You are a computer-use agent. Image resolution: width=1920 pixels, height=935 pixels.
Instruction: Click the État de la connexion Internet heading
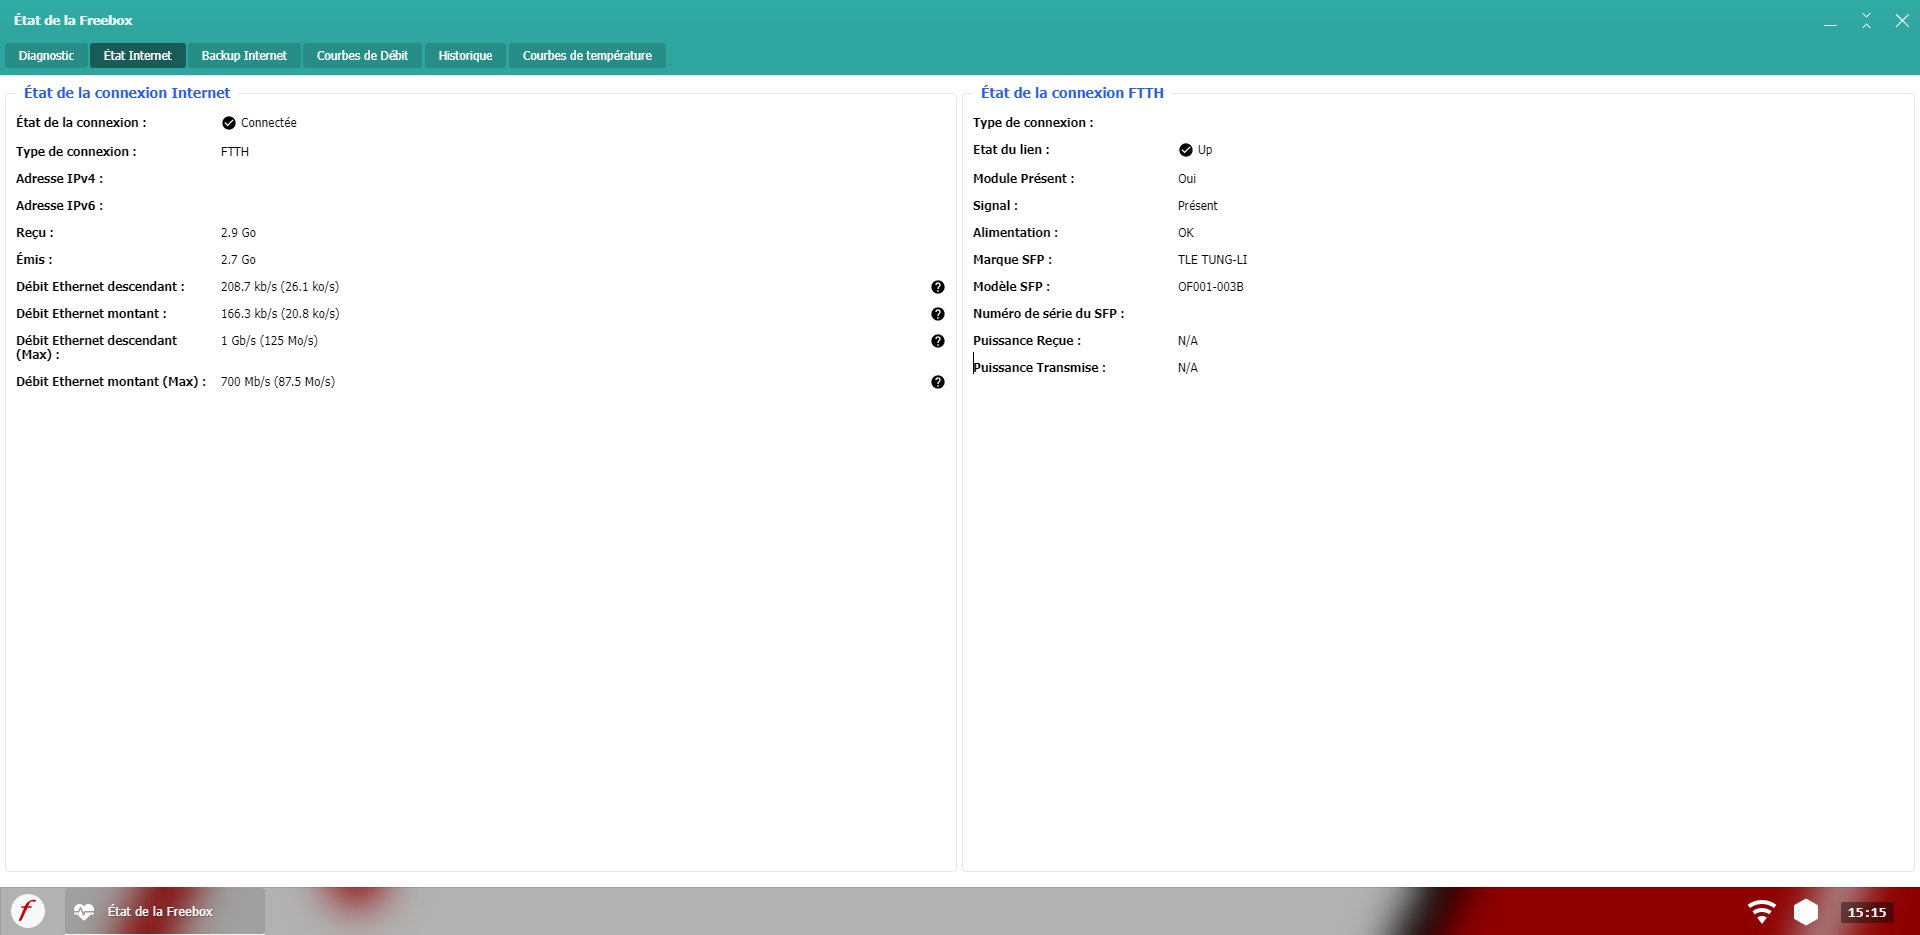(127, 93)
